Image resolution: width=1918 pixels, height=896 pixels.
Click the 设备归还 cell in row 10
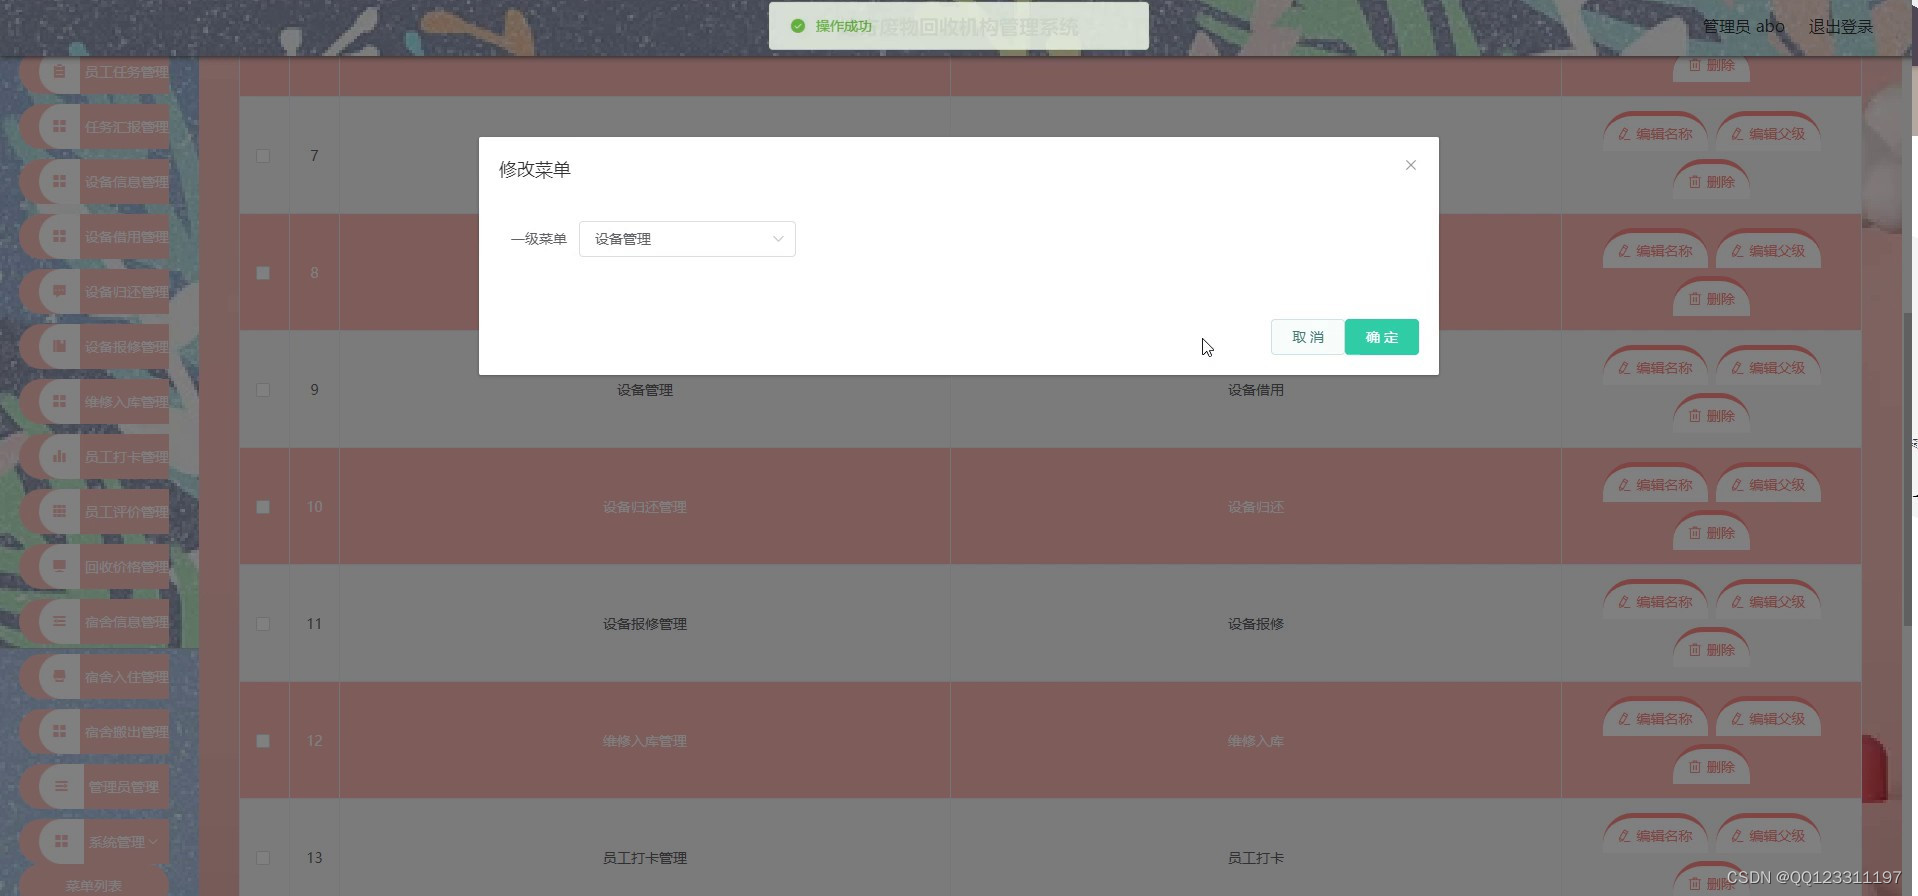[x=1256, y=507]
